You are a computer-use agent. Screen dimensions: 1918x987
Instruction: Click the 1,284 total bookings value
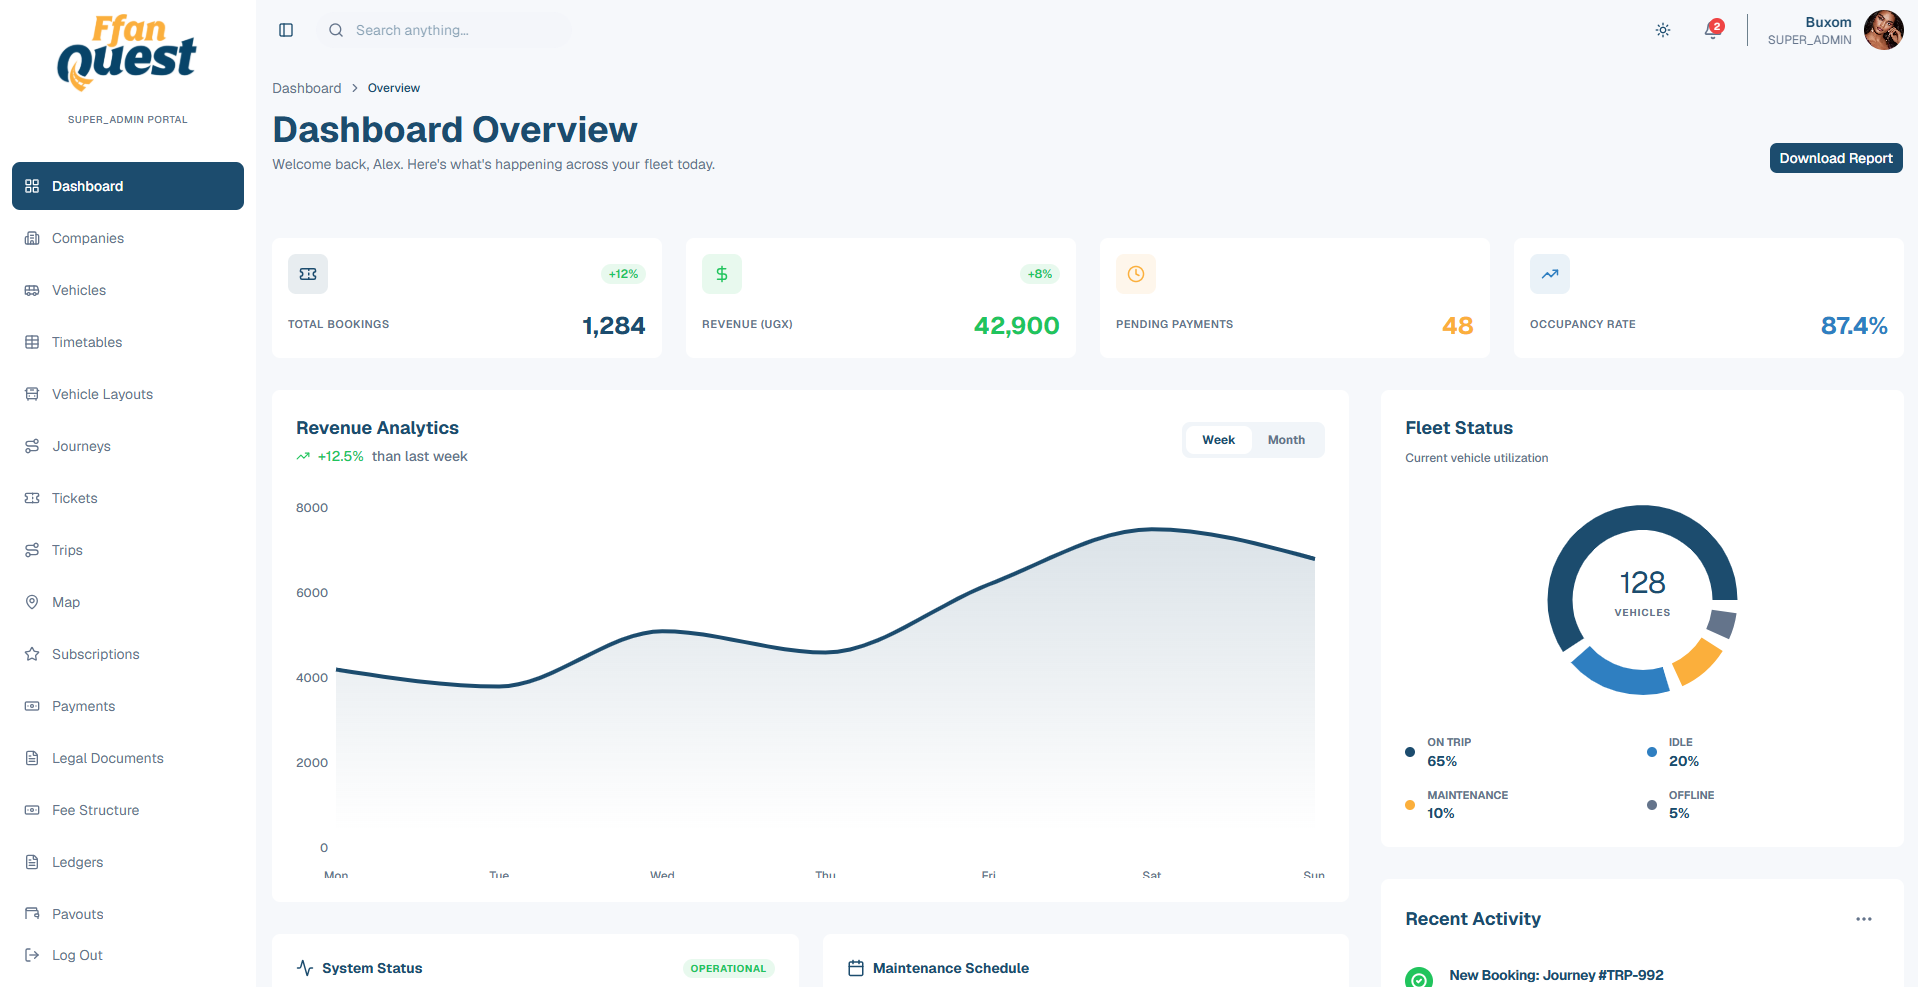point(614,326)
